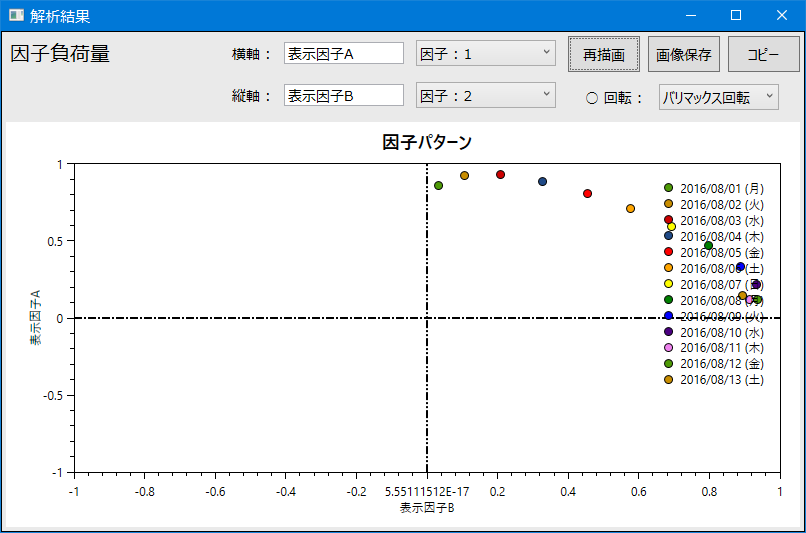Click the 縦軸 input field containing 表示因子B
The image size is (806, 533).
tap(344, 96)
